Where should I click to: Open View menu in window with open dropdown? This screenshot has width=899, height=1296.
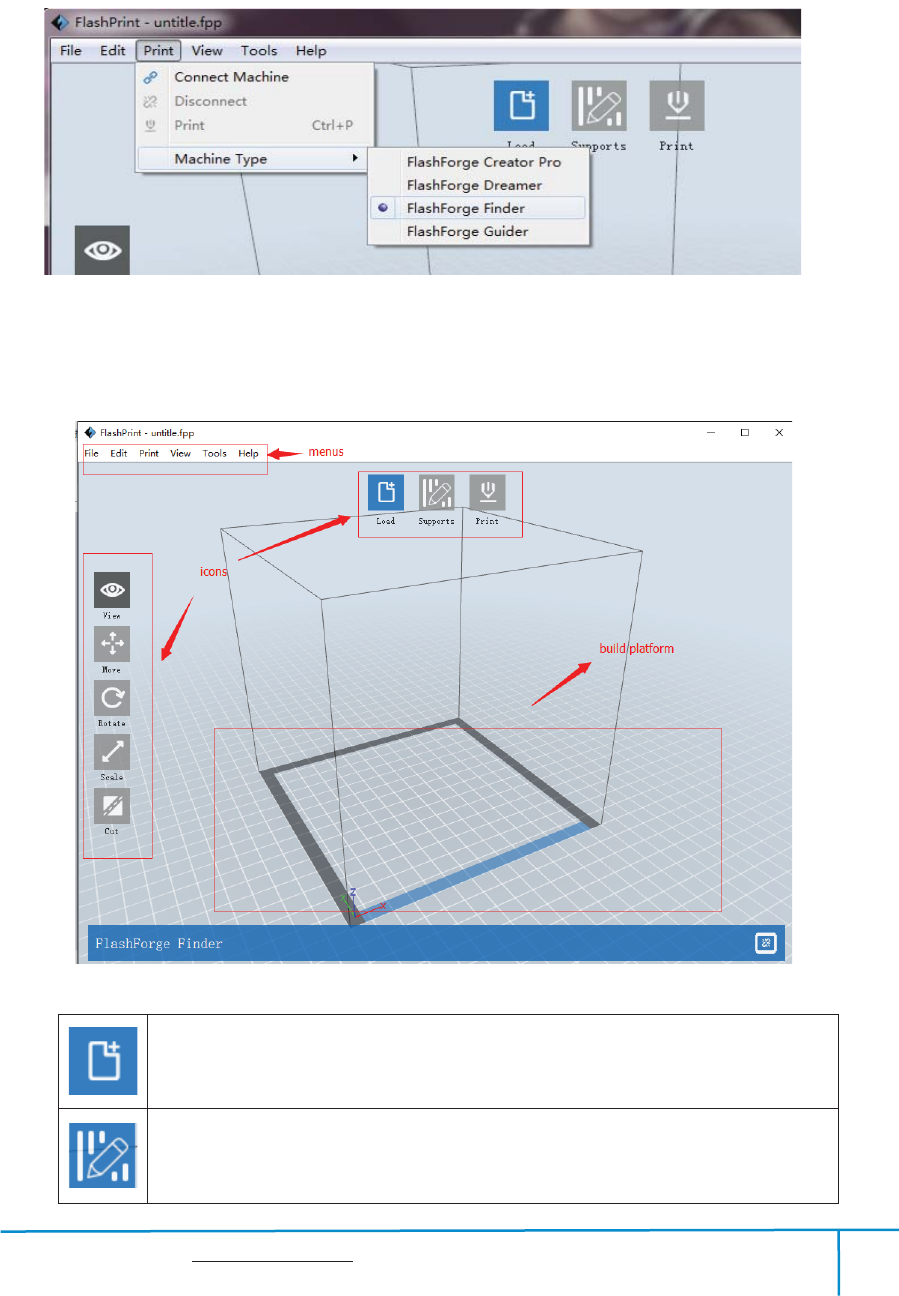207,51
